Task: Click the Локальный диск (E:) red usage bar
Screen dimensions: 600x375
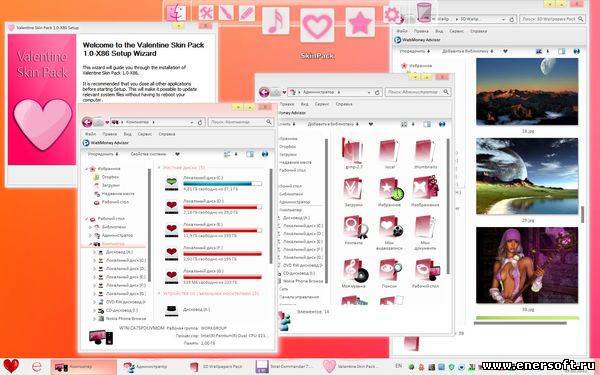Action: tap(222, 230)
